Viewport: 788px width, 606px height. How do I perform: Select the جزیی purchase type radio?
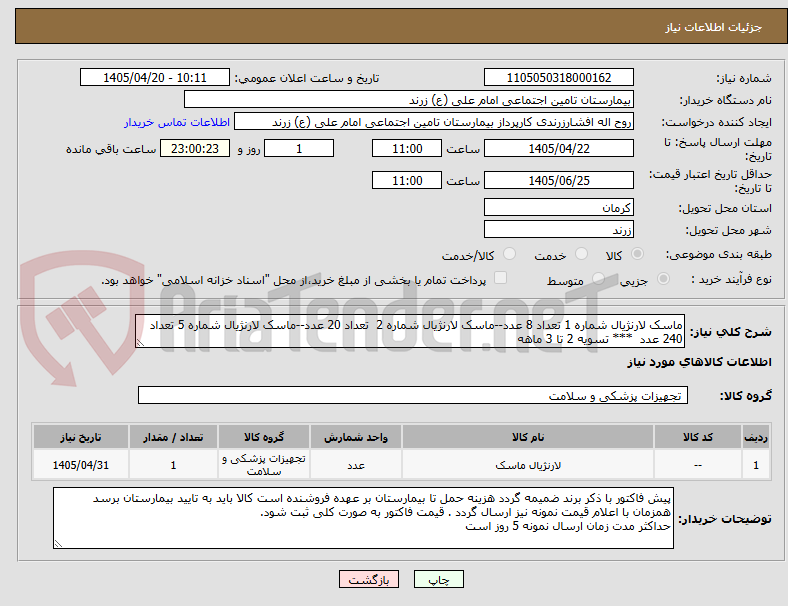tap(663, 279)
